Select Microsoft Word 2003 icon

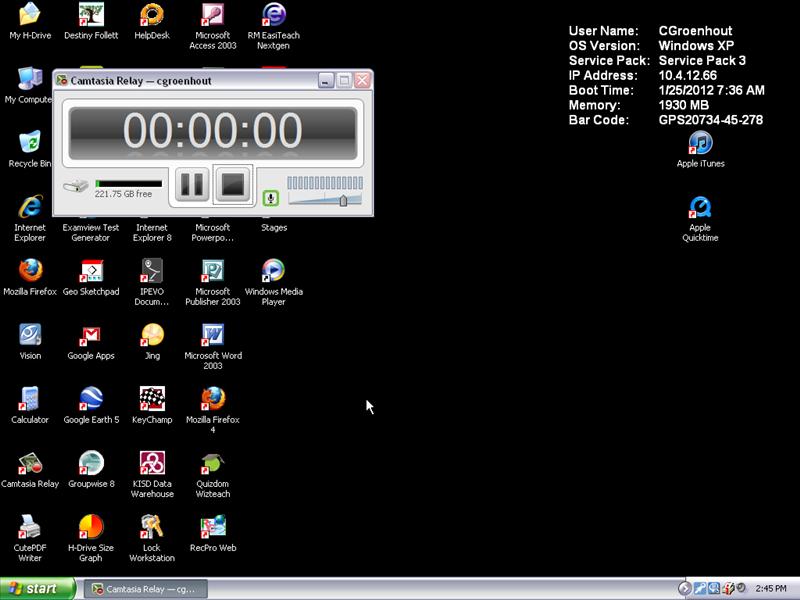point(213,346)
